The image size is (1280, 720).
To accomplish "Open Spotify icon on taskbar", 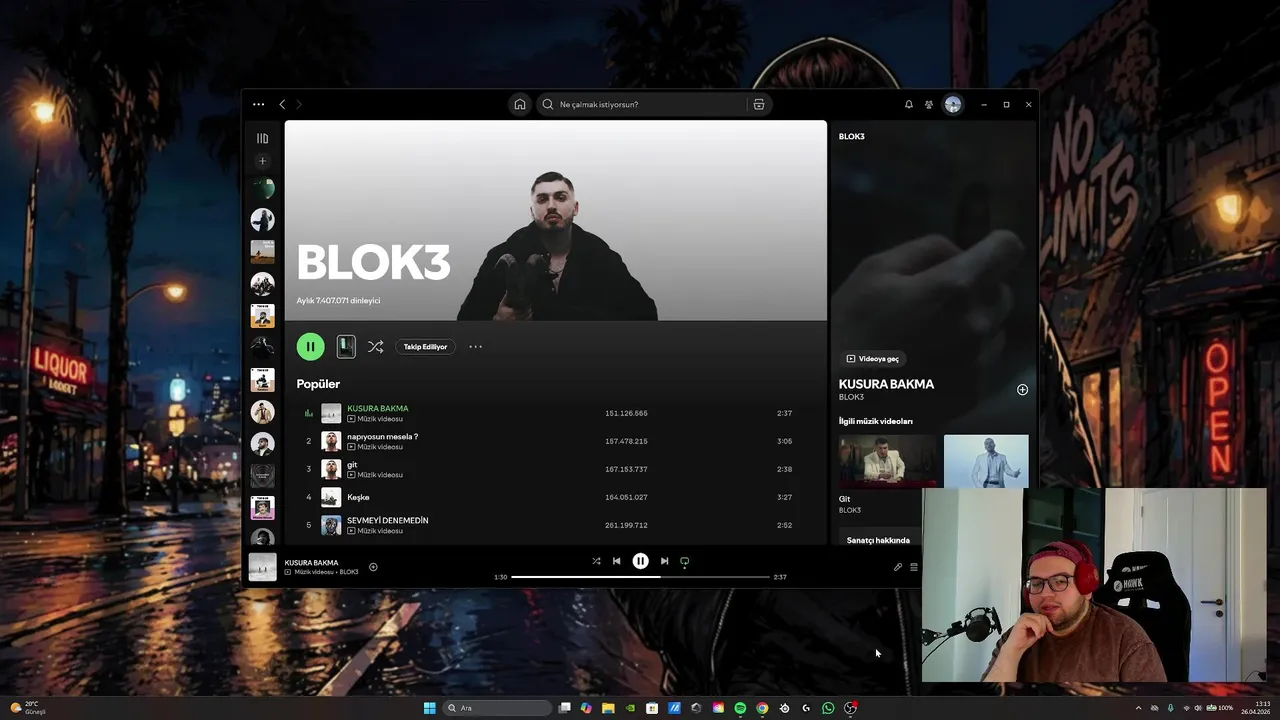I will pyautogui.click(x=740, y=708).
